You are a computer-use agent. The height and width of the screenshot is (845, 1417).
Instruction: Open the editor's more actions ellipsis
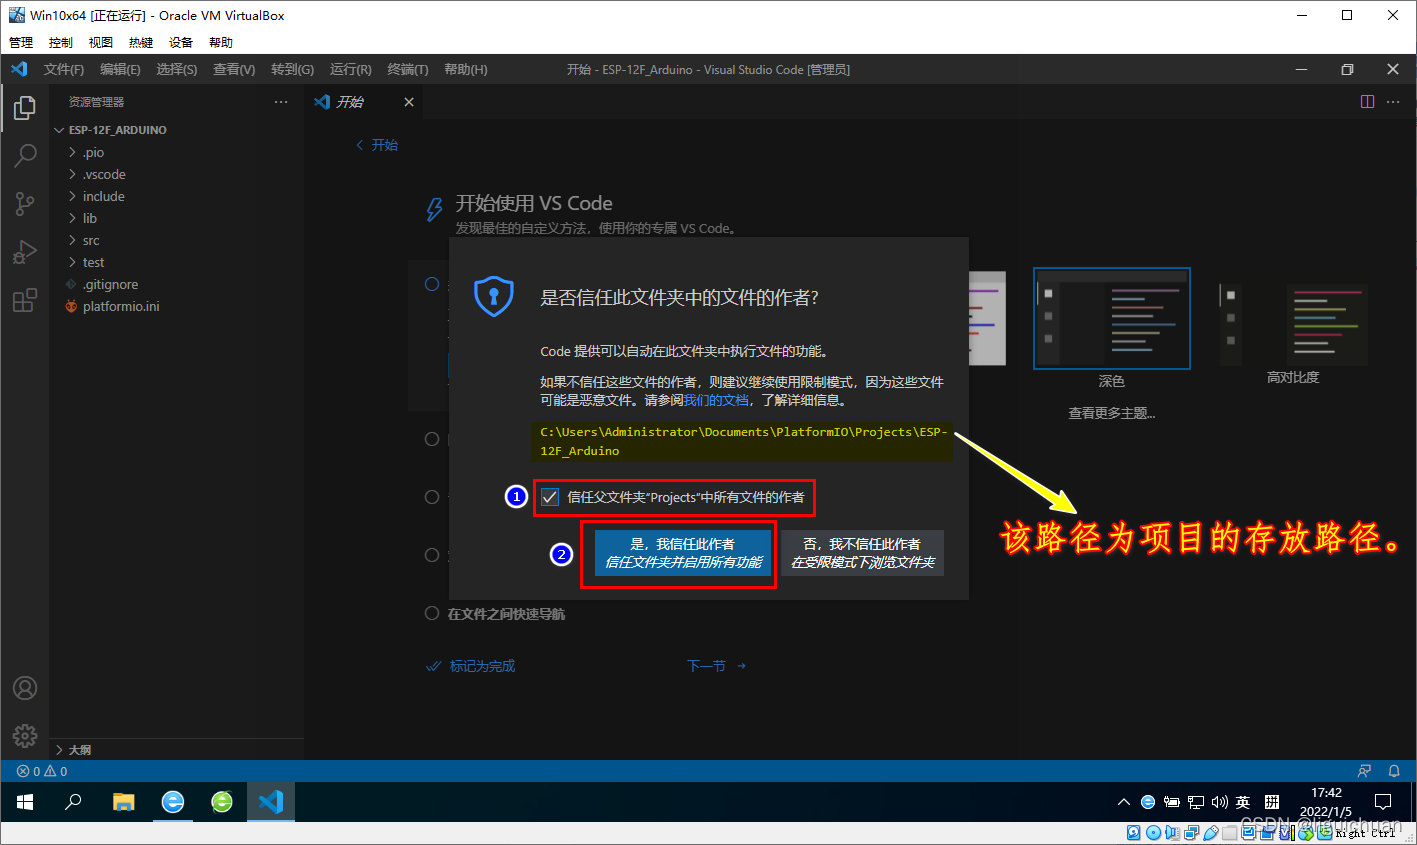point(1393,102)
